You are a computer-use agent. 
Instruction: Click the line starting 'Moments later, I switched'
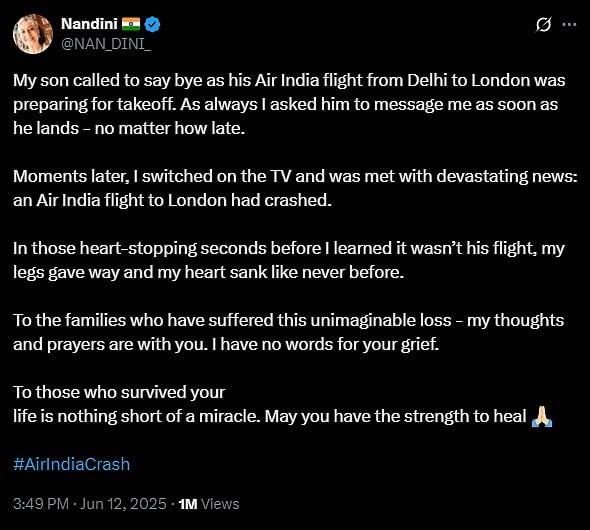[295, 176]
